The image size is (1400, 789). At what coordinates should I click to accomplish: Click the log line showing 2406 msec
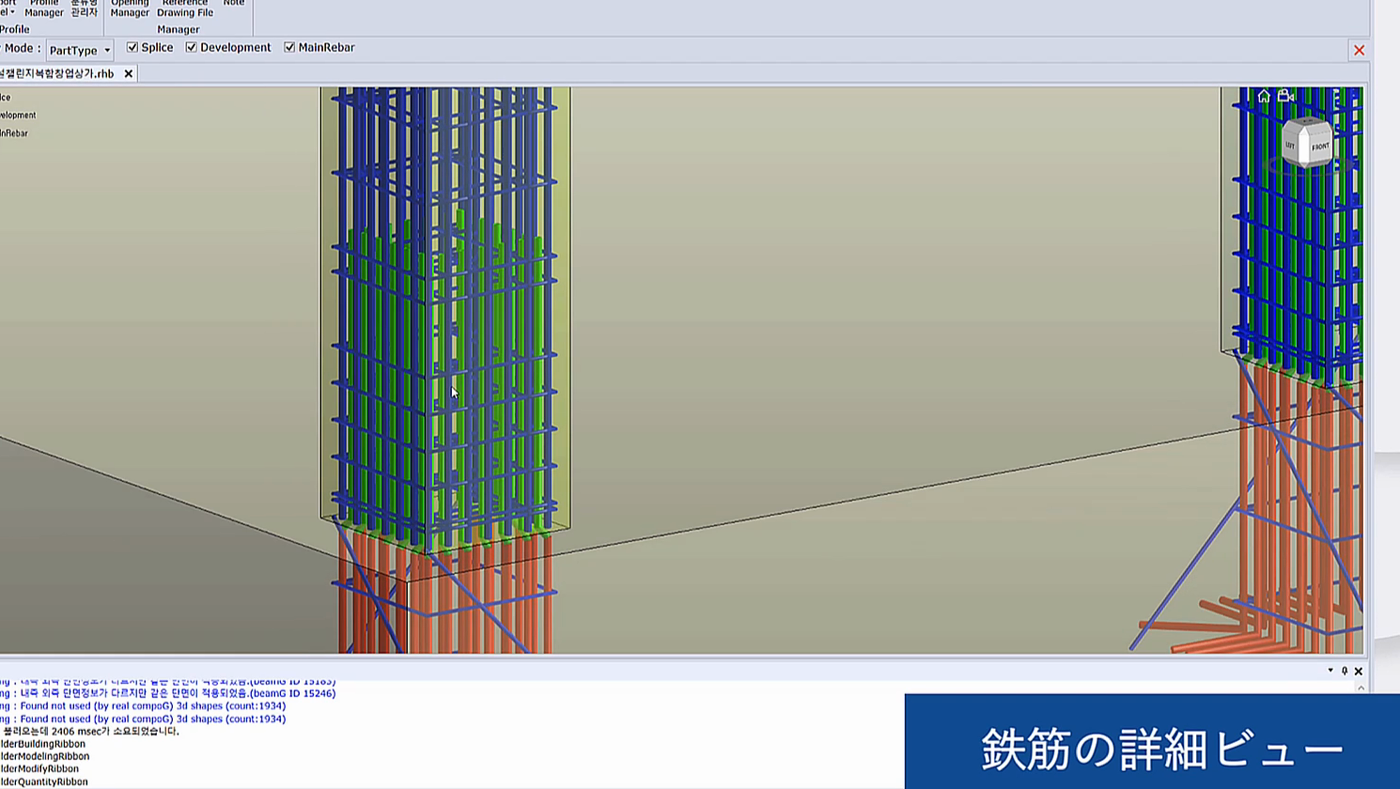click(90, 731)
